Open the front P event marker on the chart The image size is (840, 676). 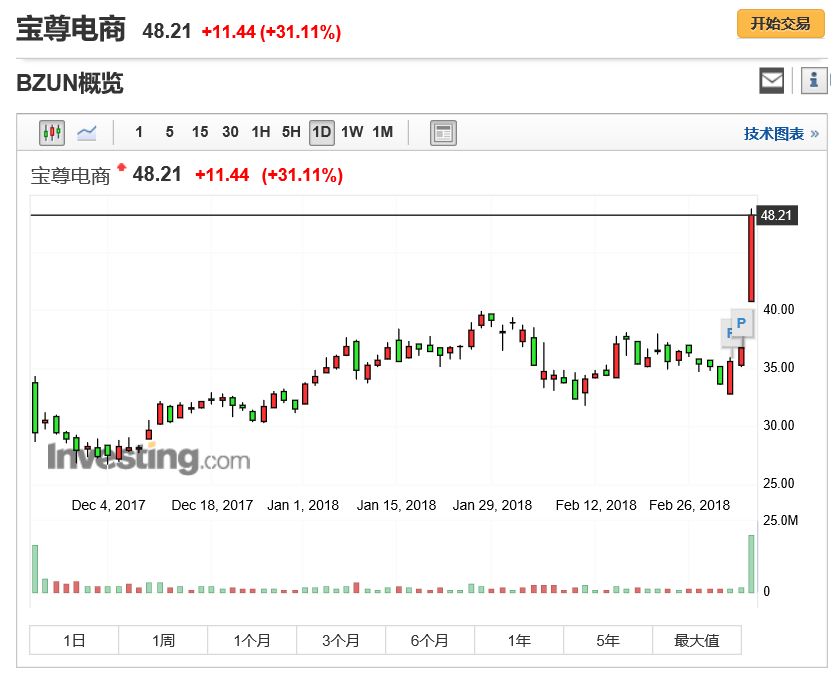tap(740, 324)
